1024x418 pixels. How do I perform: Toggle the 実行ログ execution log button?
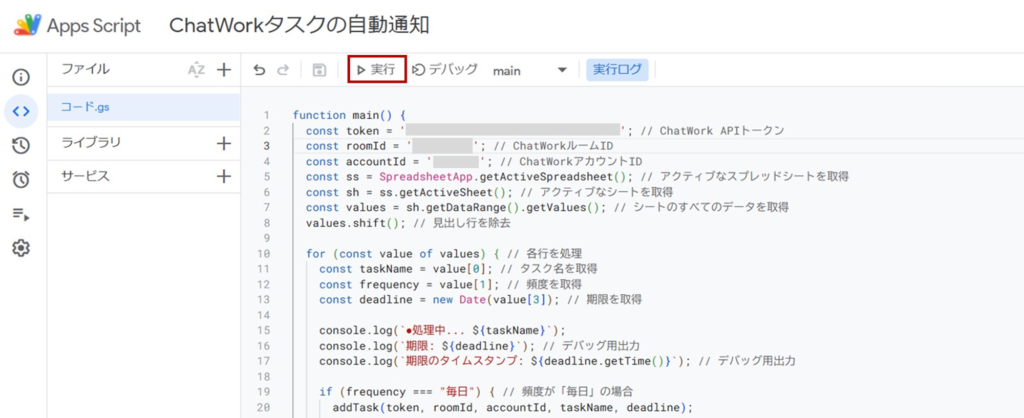coord(617,70)
